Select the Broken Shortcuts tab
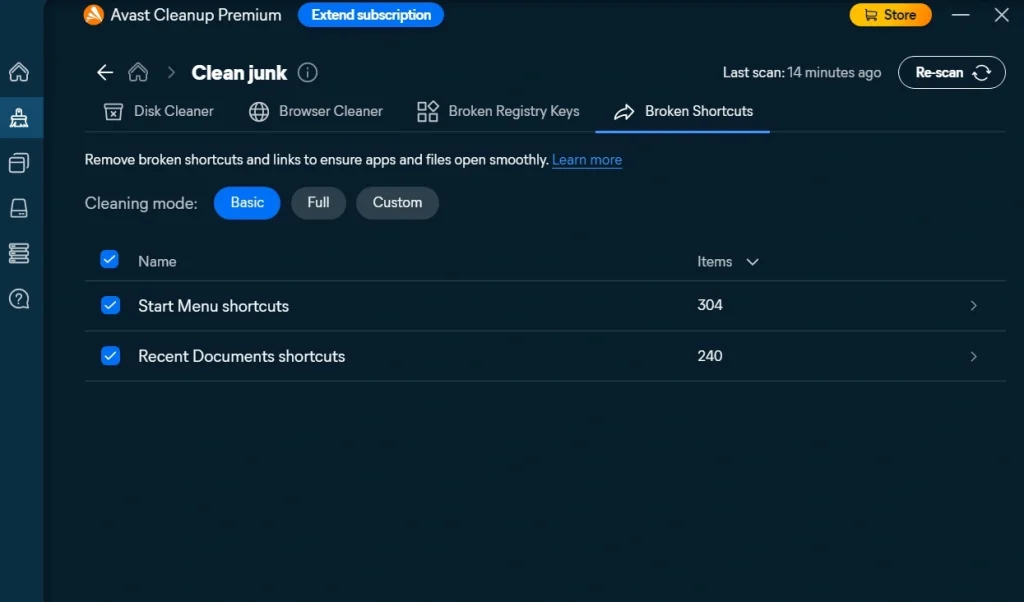Image resolution: width=1024 pixels, height=602 pixels. (x=682, y=112)
